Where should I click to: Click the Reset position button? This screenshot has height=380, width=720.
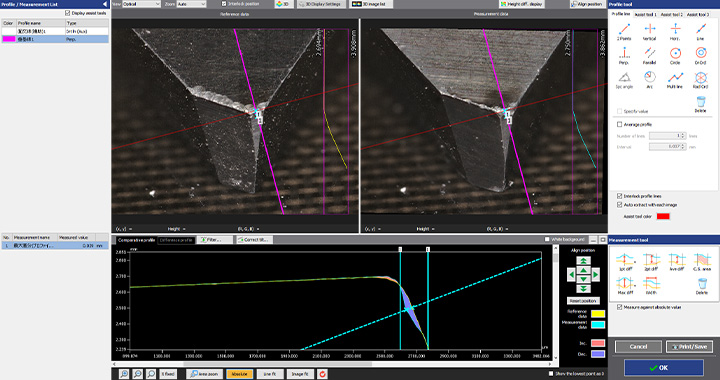(583, 301)
